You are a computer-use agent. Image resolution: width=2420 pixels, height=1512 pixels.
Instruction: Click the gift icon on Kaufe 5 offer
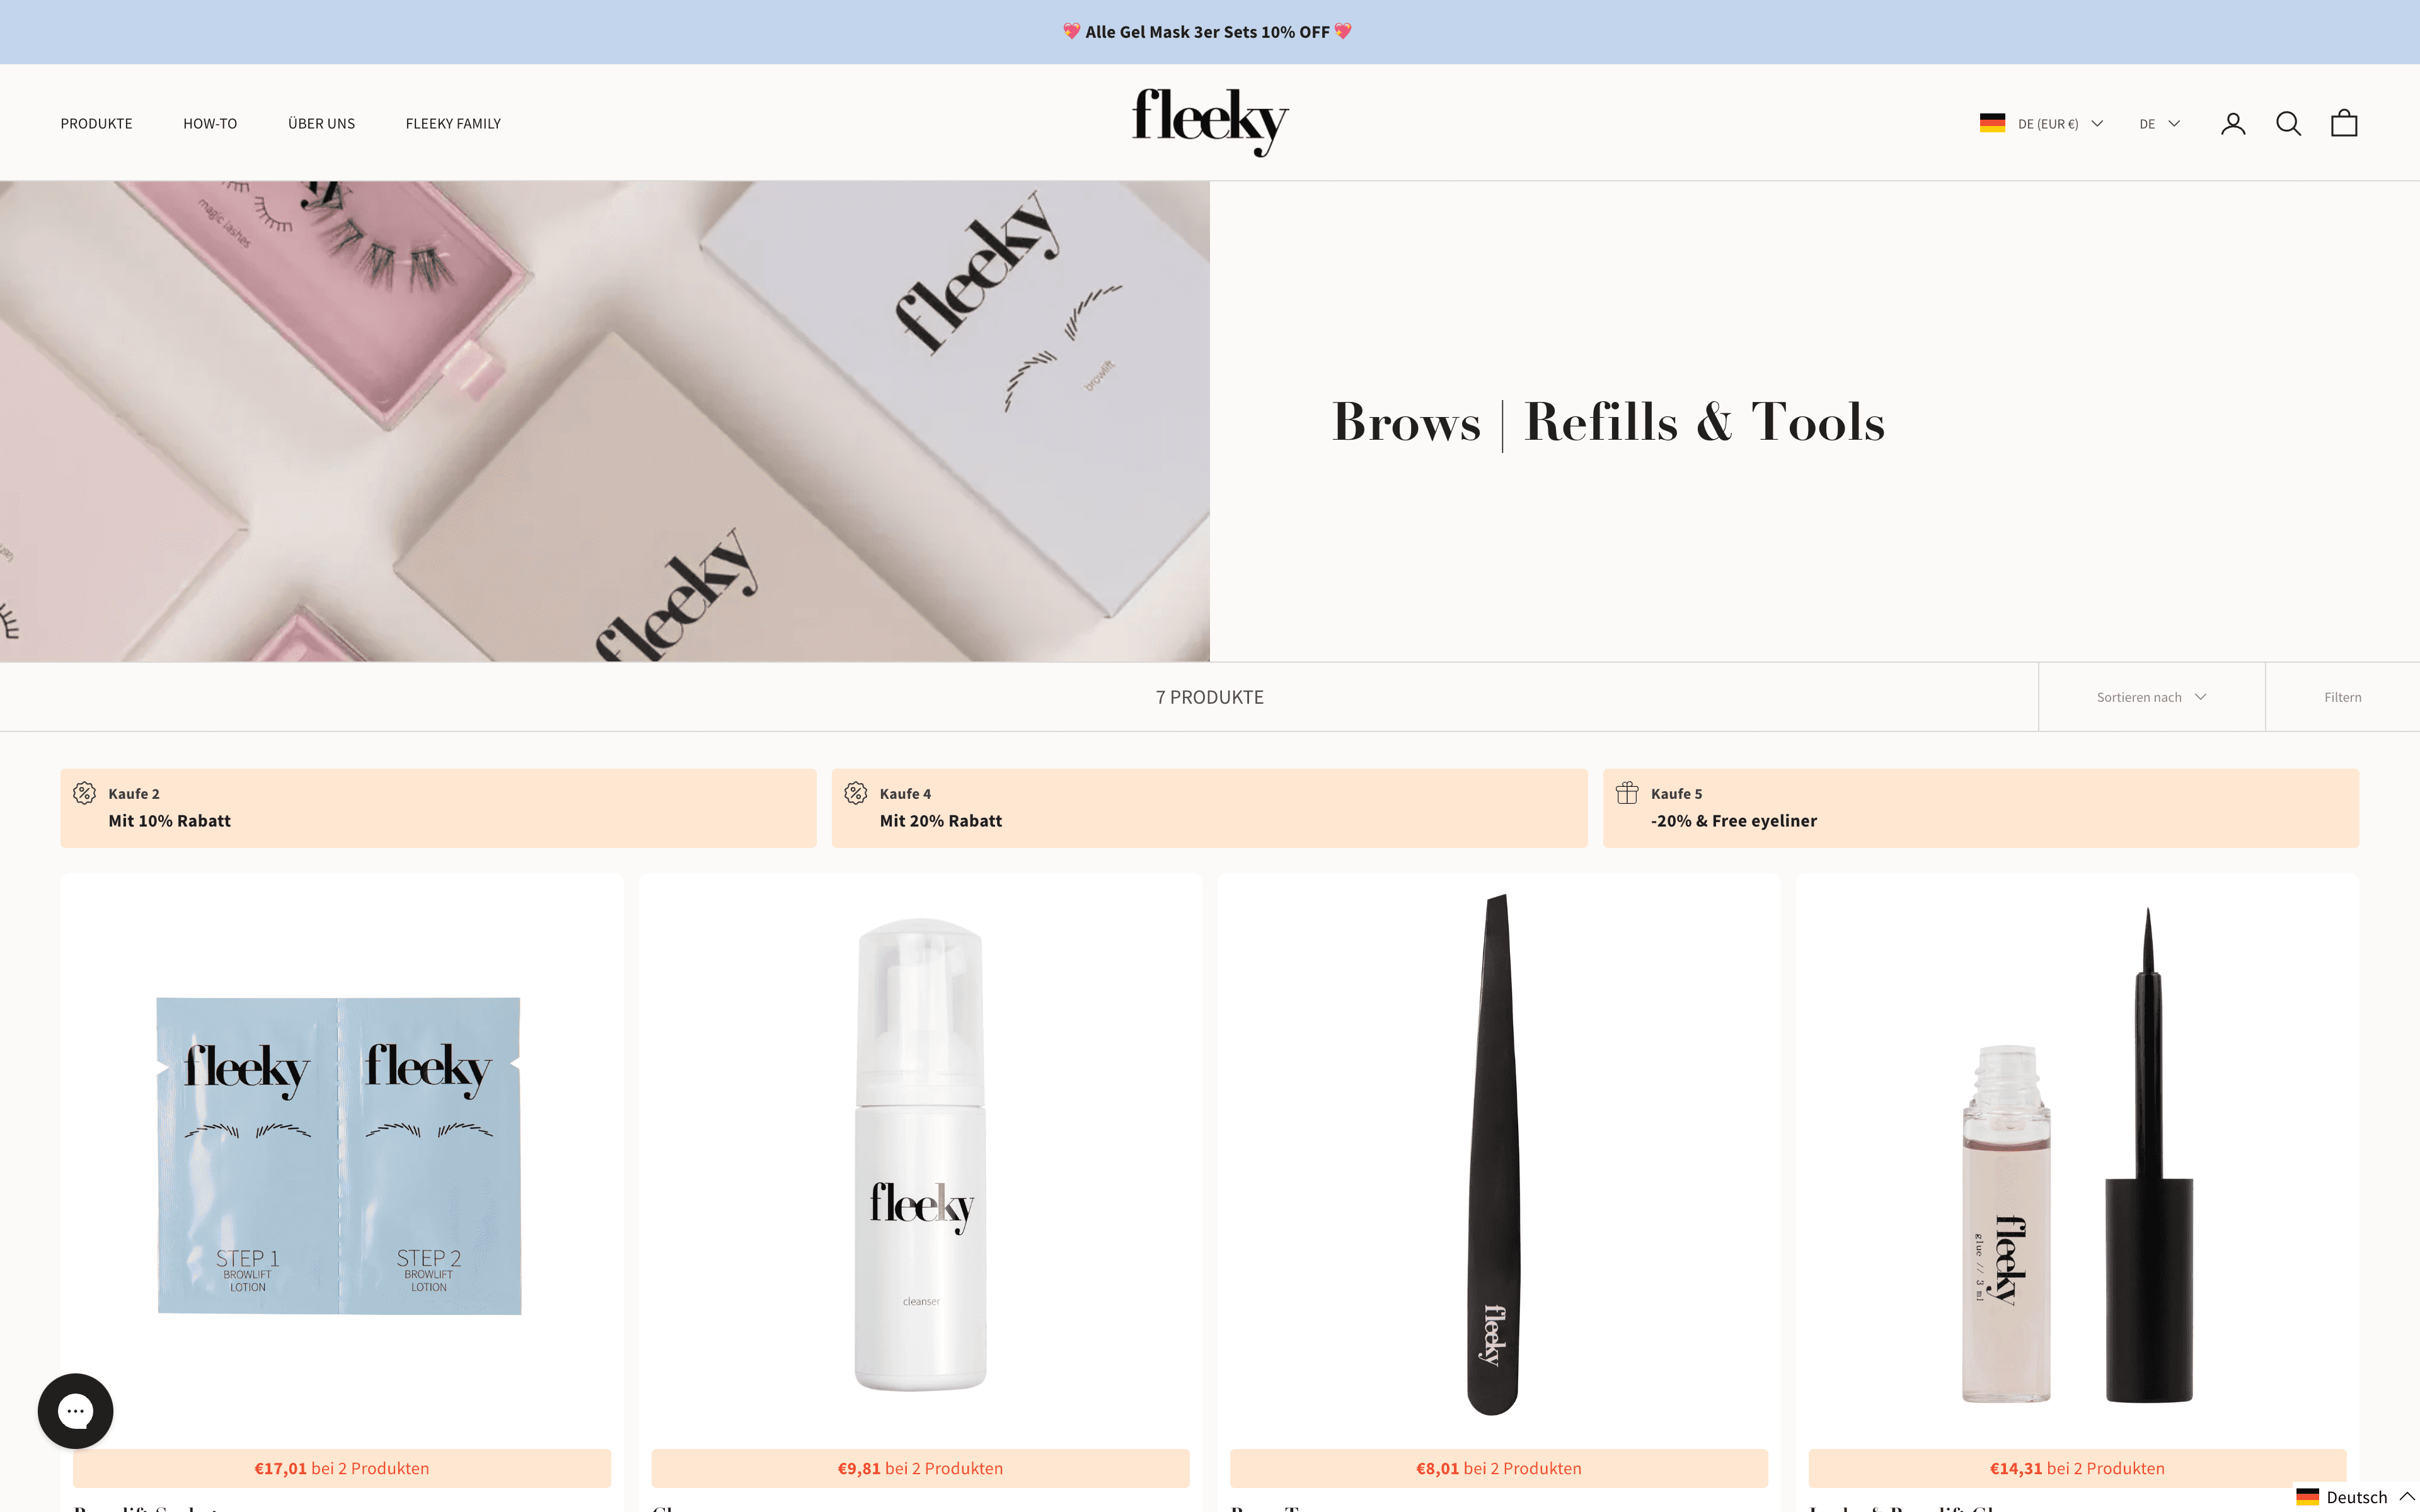tap(1627, 793)
